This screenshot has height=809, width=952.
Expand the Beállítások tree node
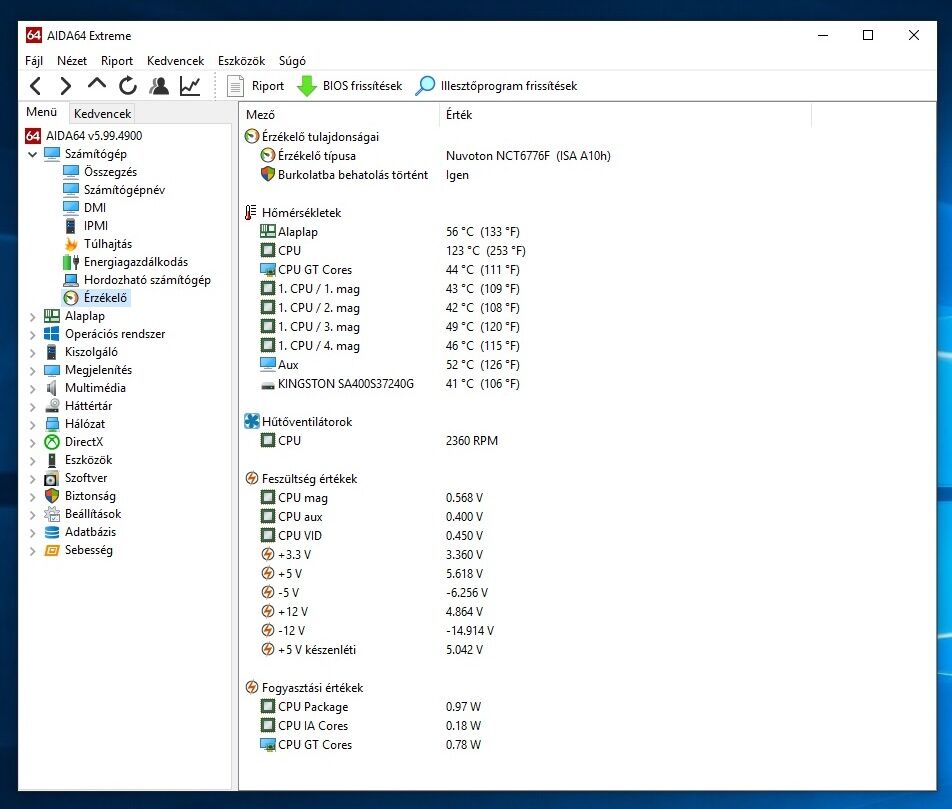[x=33, y=514]
